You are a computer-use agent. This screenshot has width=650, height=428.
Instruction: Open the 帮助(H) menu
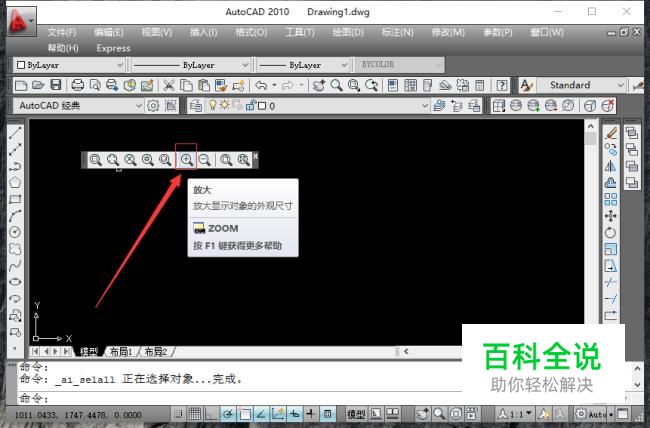63,48
